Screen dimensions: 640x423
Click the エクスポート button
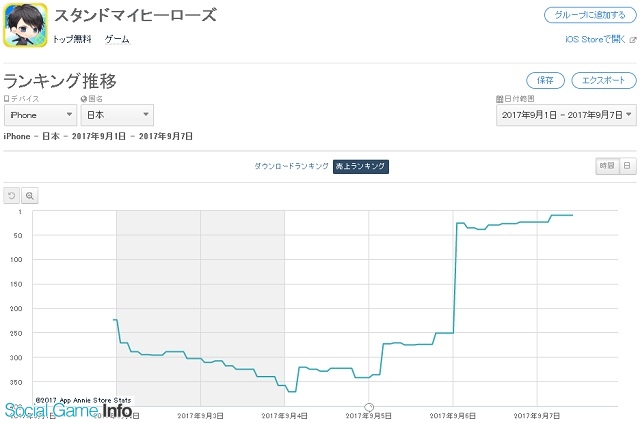pos(604,80)
